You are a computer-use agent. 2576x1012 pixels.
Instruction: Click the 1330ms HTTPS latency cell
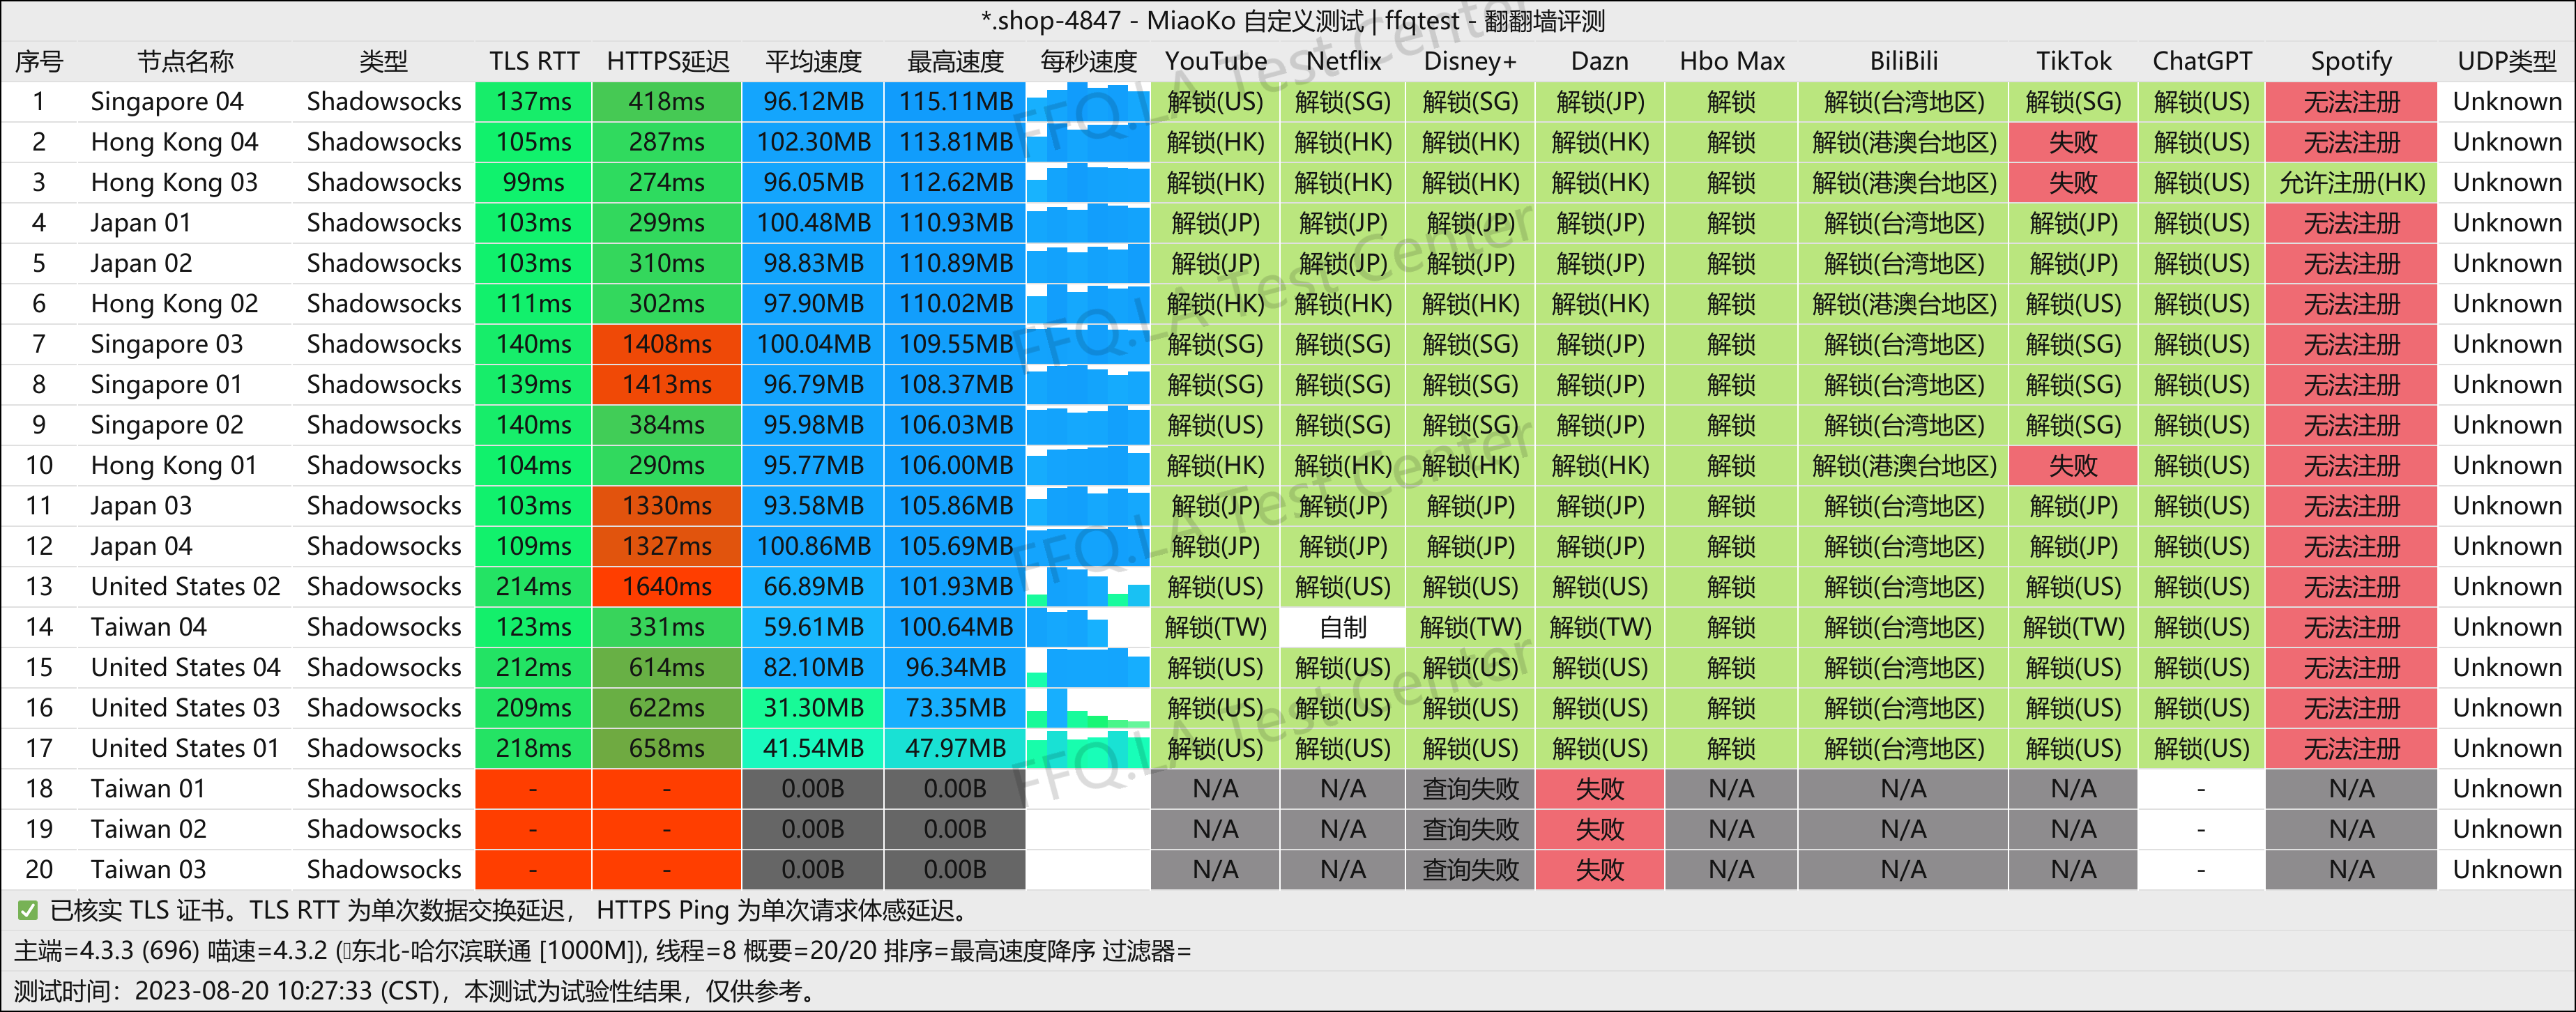(x=667, y=506)
